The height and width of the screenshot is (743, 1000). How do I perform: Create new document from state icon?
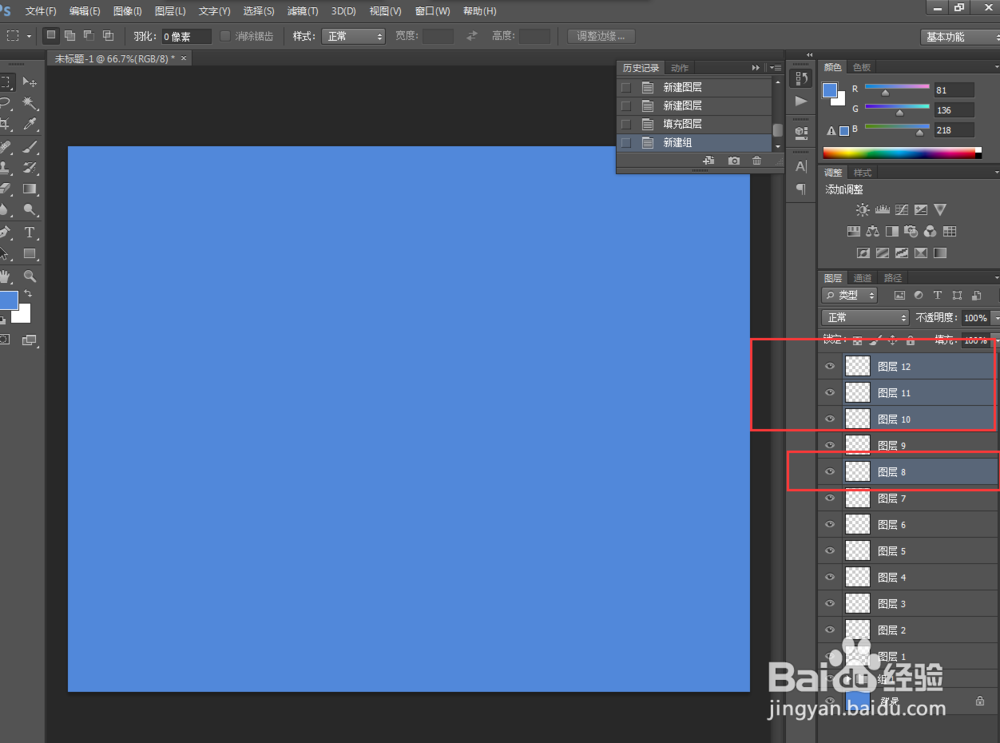(x=709, y=161)
